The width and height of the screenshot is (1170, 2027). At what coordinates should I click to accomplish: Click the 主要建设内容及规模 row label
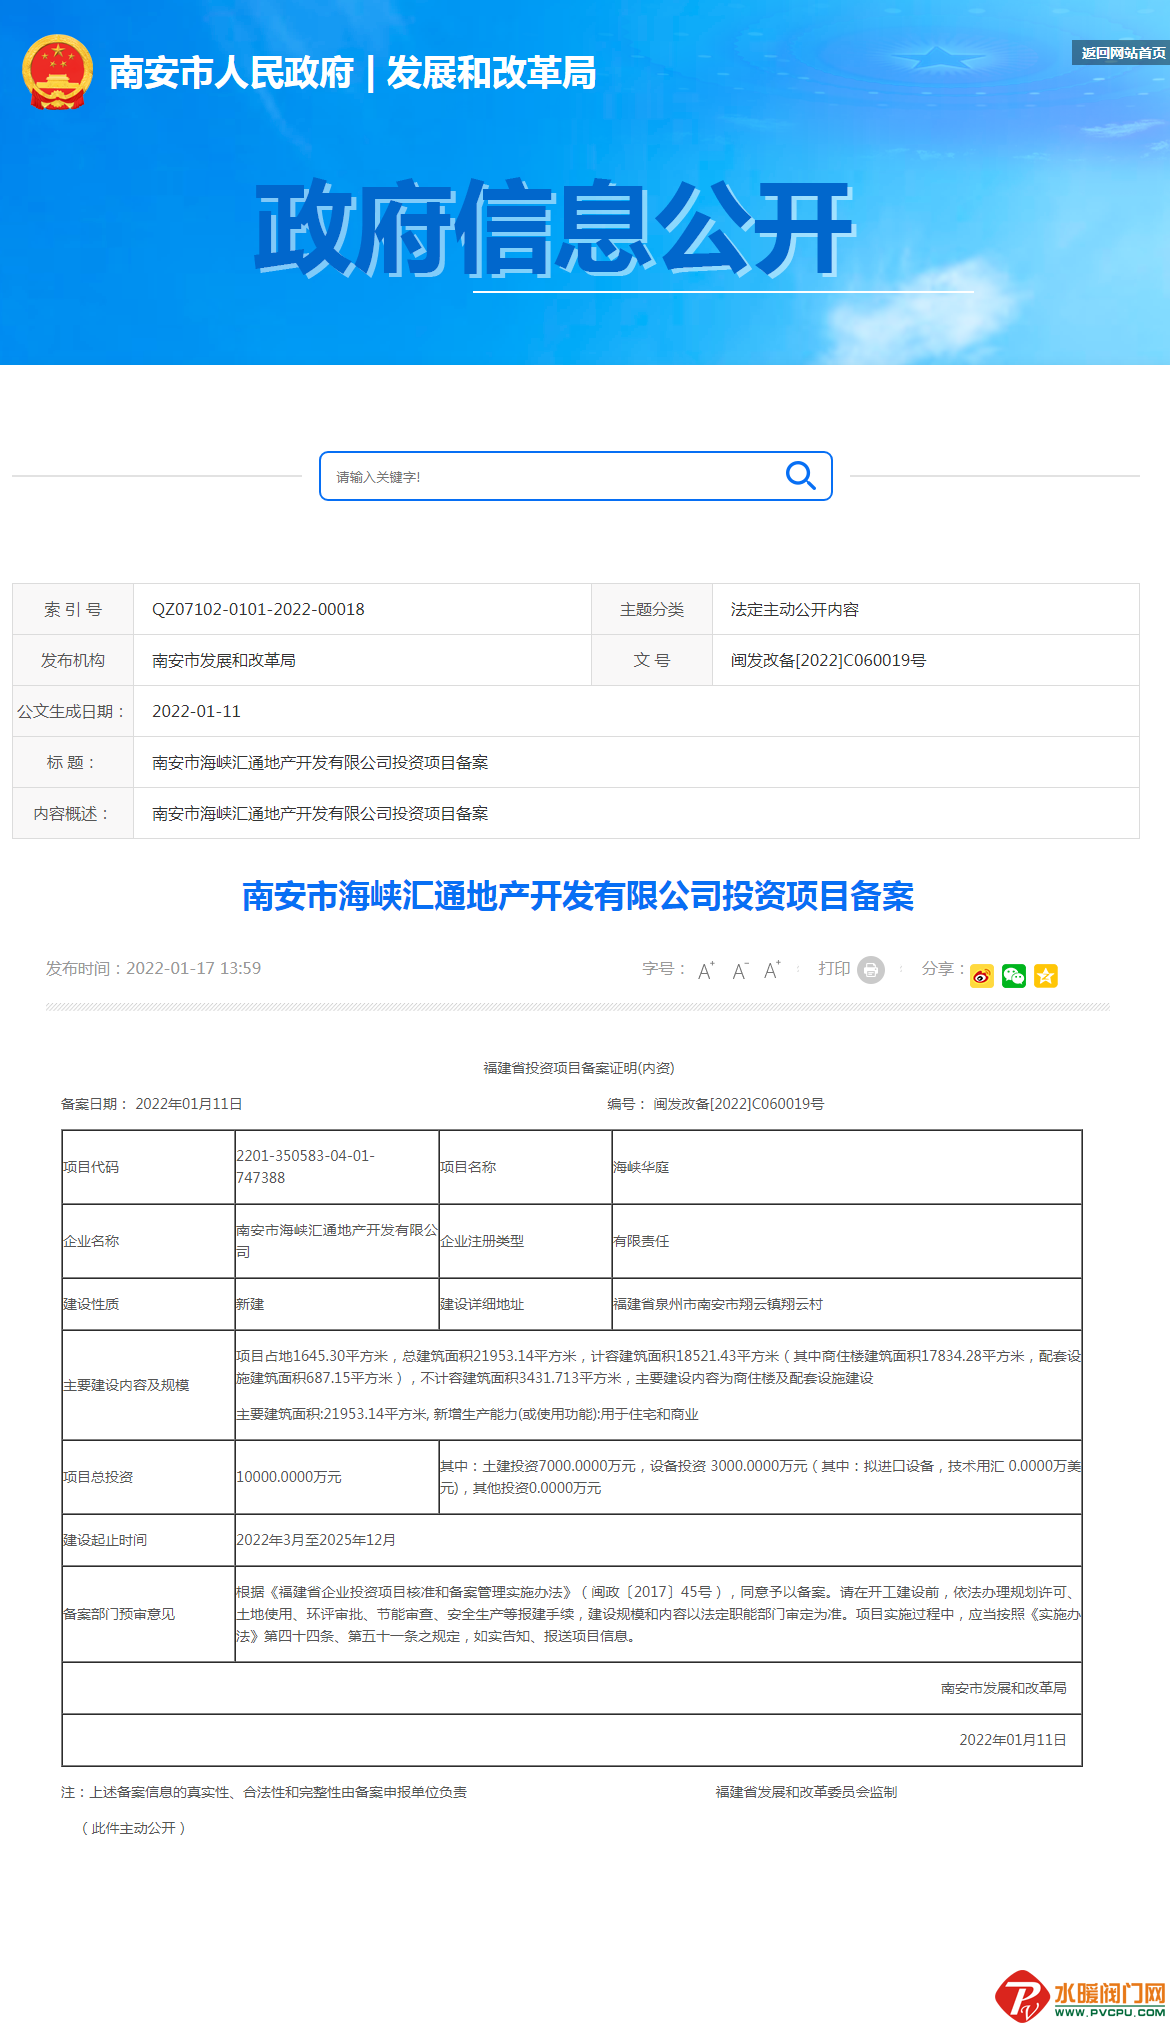click(x=126, y=1385)
